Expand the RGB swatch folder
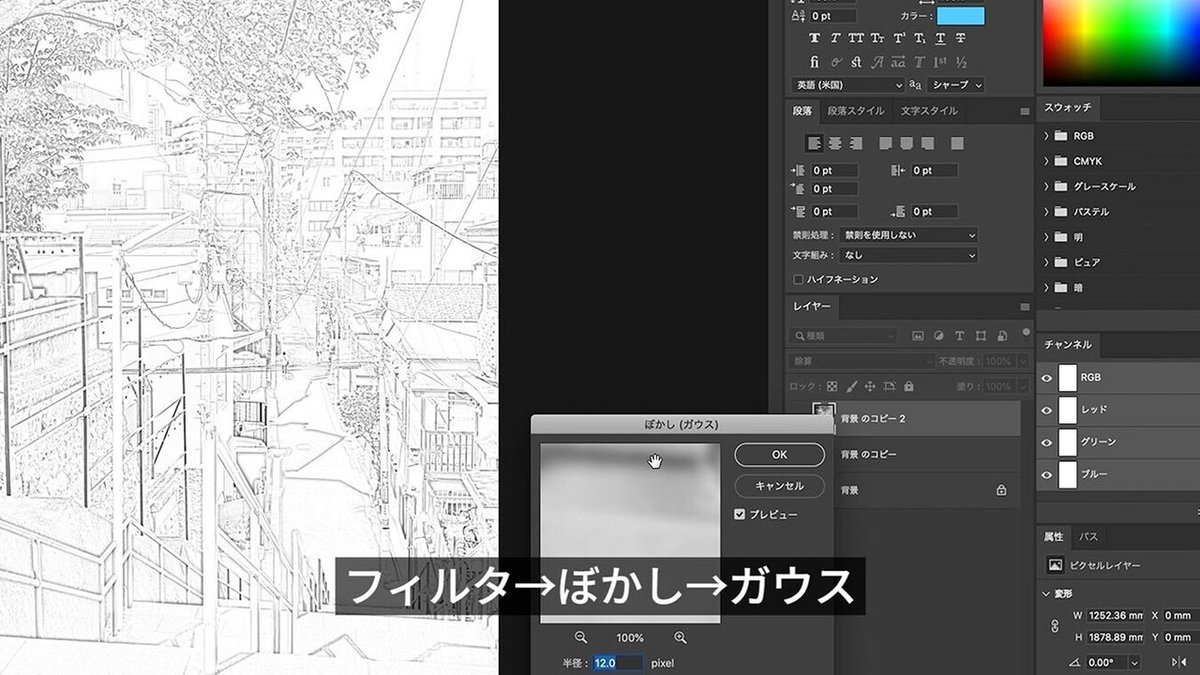 tap(1046, 135)
